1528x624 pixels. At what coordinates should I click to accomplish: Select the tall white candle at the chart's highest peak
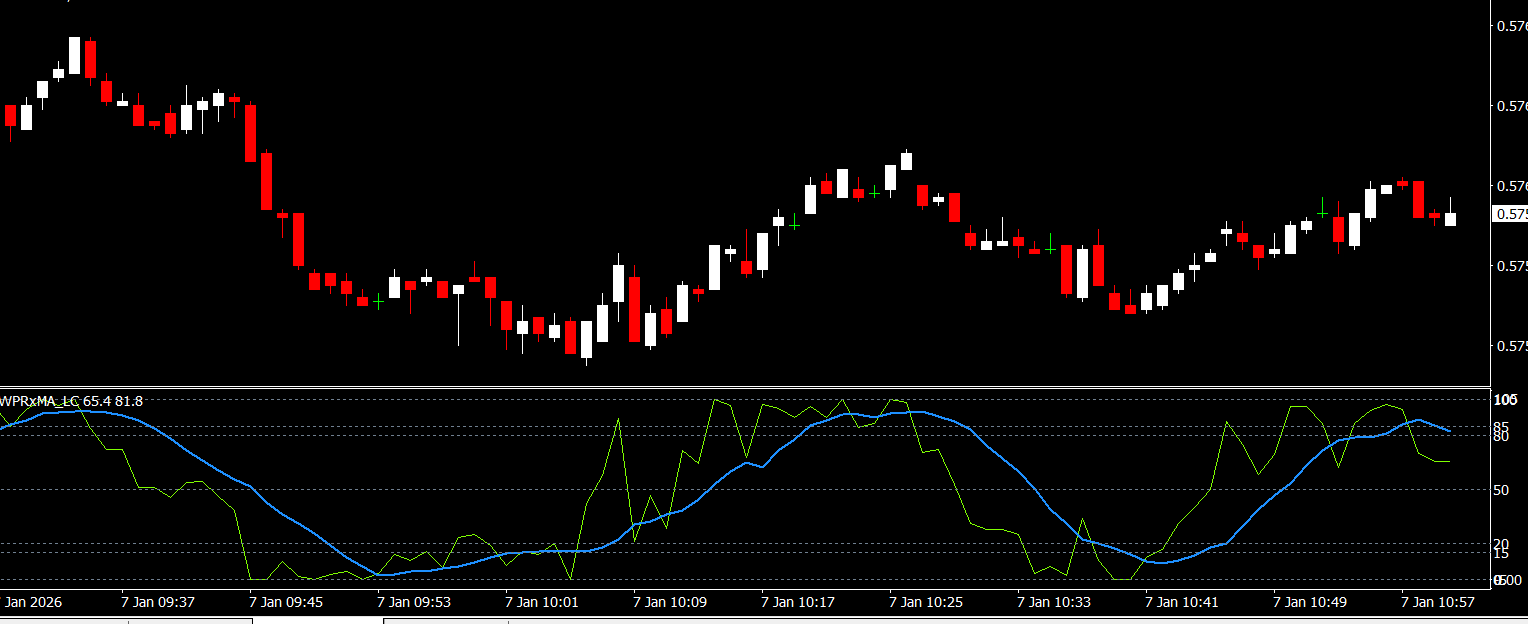[x=74, y=55]
